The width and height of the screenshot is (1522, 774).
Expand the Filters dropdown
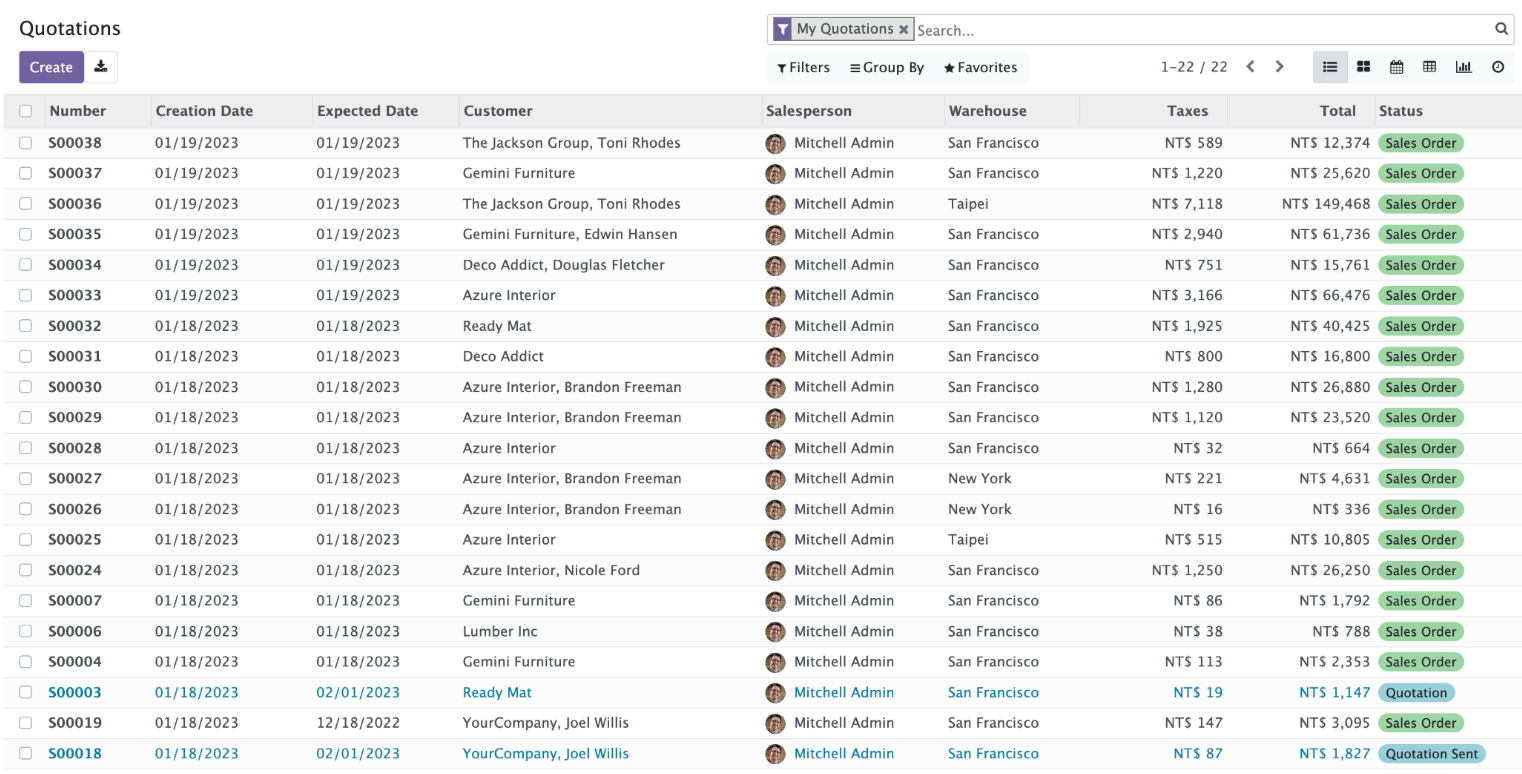point(803,67)
